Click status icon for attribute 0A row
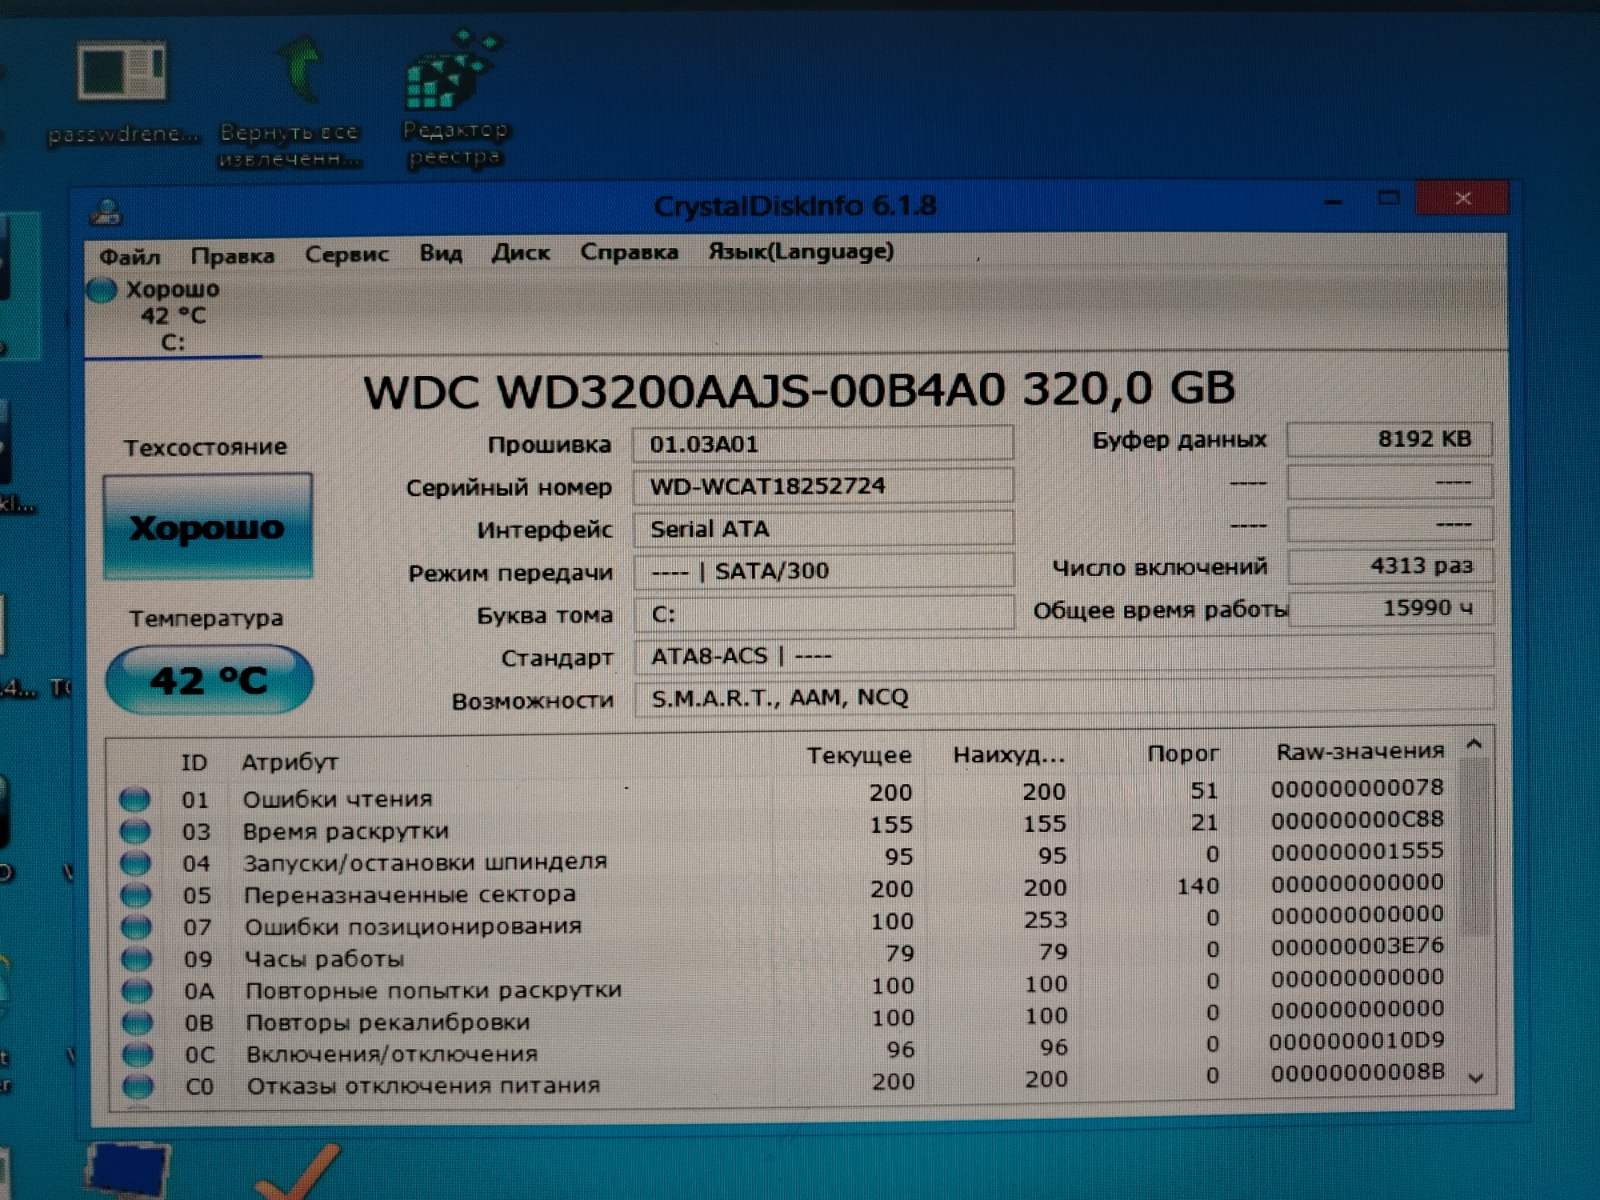 pyautogui.click(x=138, y=991)
